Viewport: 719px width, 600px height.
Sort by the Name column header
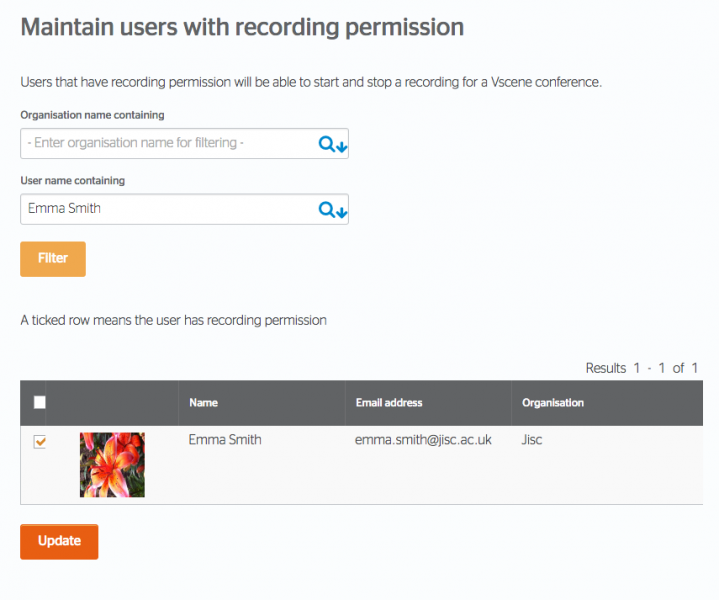click(x=204, y=403)
